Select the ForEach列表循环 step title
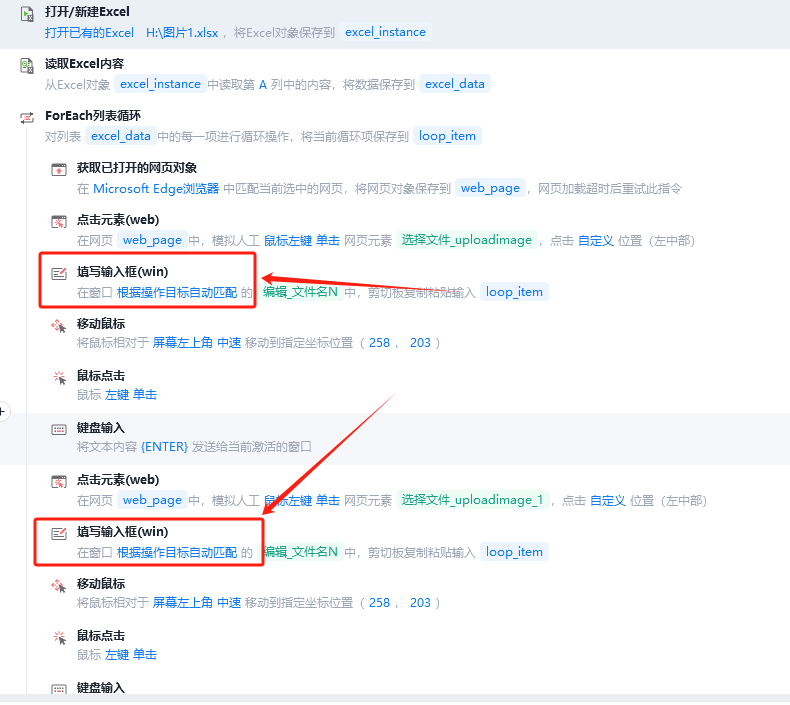This screenshot has height=705, width=790. [x=93, y=116]
